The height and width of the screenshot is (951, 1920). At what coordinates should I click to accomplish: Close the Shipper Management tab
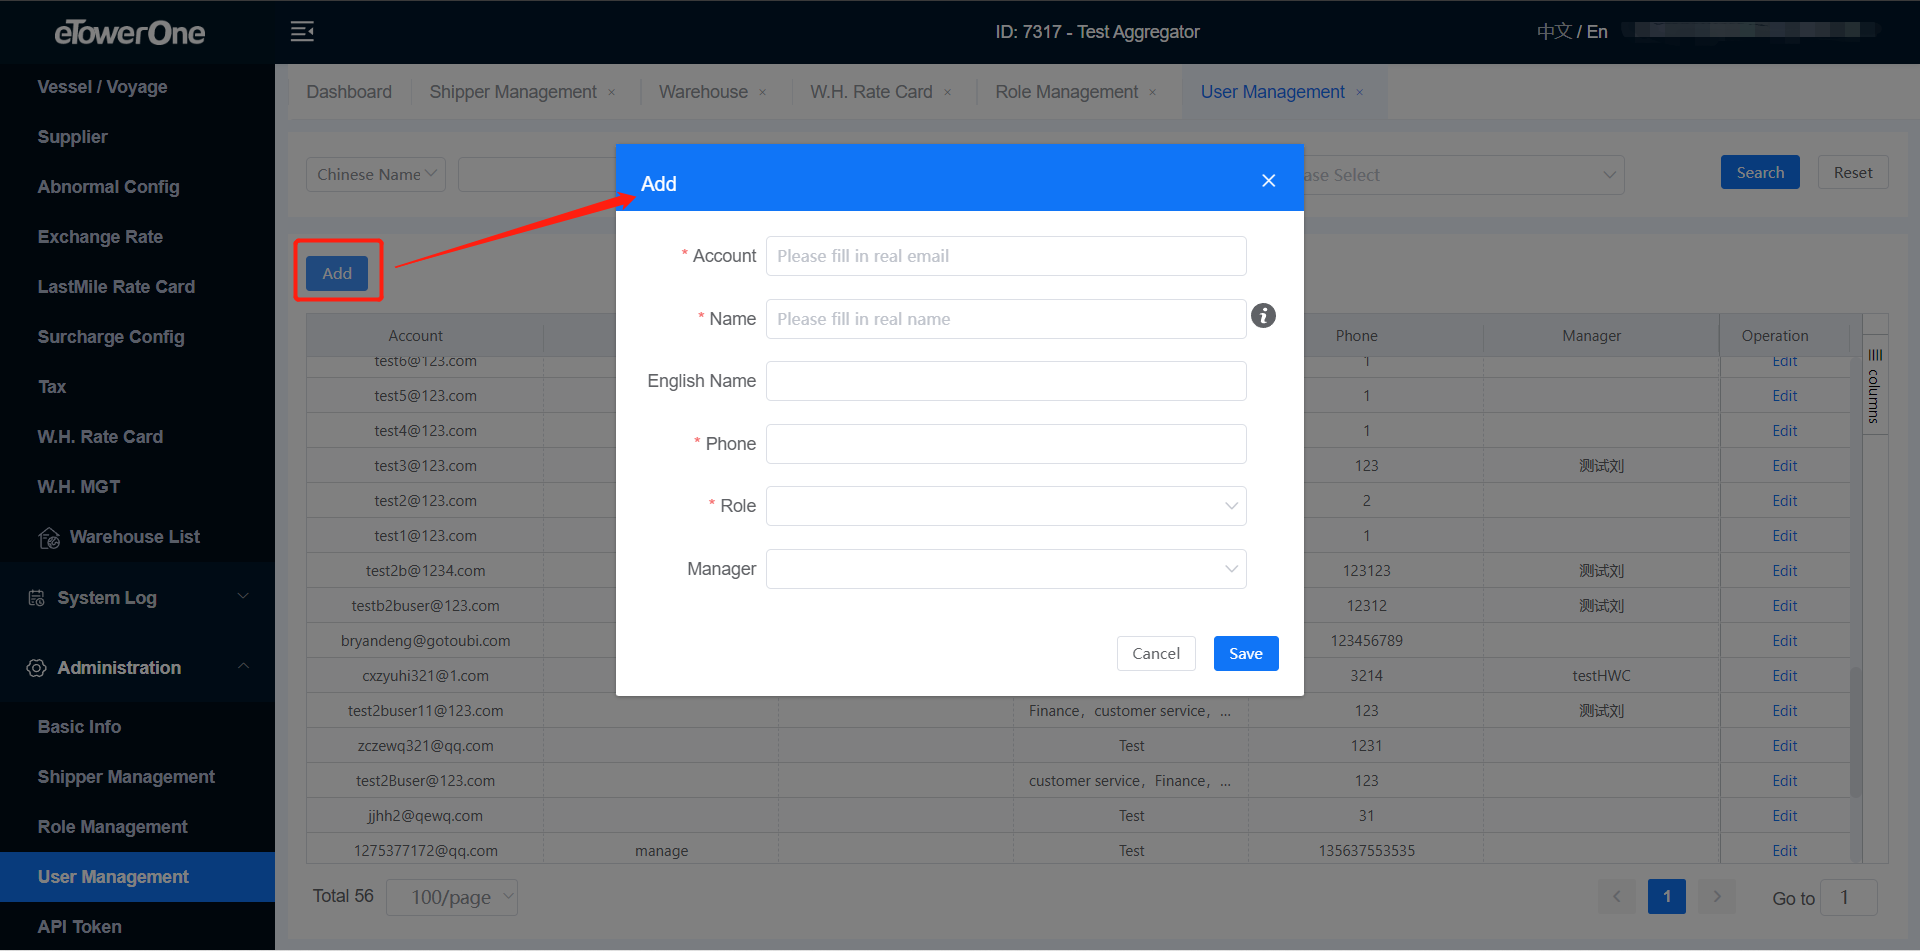tap(612, 93)
